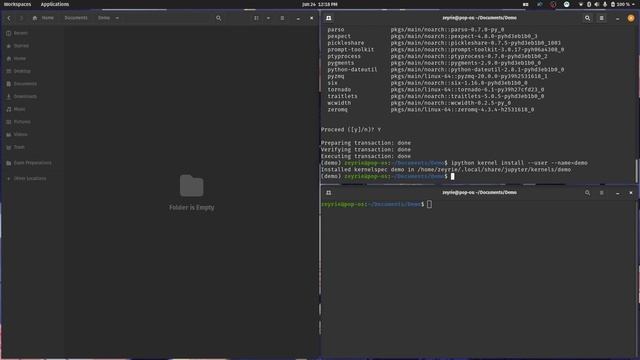Viewport: 640px width, 360px height.
Task: Open the Workspaces overview
Action: click(18, 4)
